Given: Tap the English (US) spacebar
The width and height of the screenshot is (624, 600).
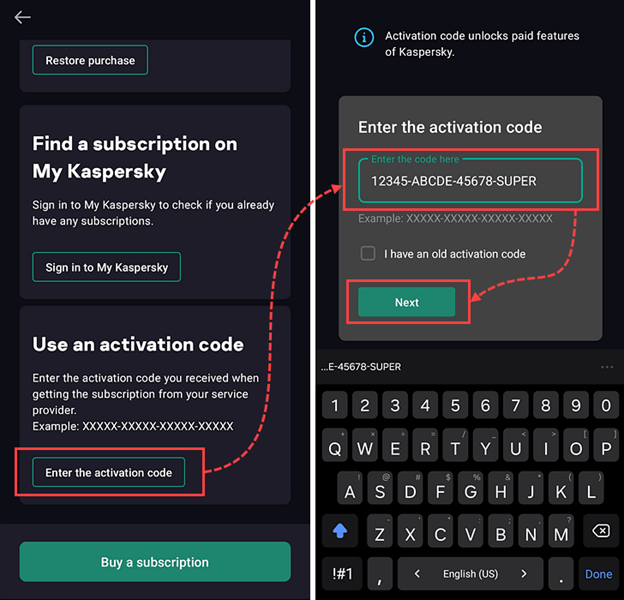Looking at the screenshot, I should (470, 573).
